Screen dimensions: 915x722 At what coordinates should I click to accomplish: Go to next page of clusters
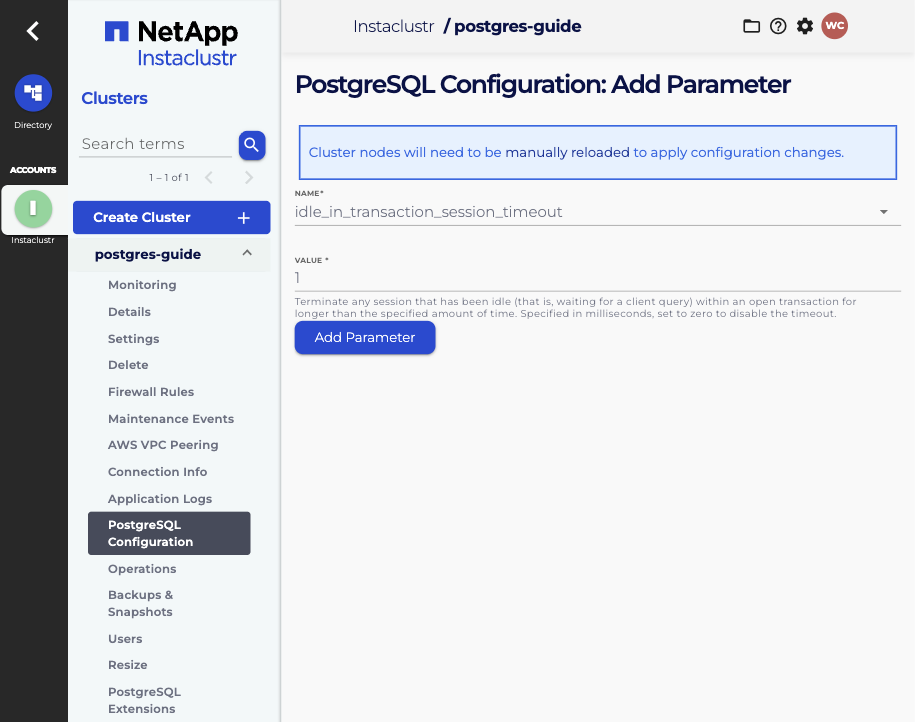point(248,178)
